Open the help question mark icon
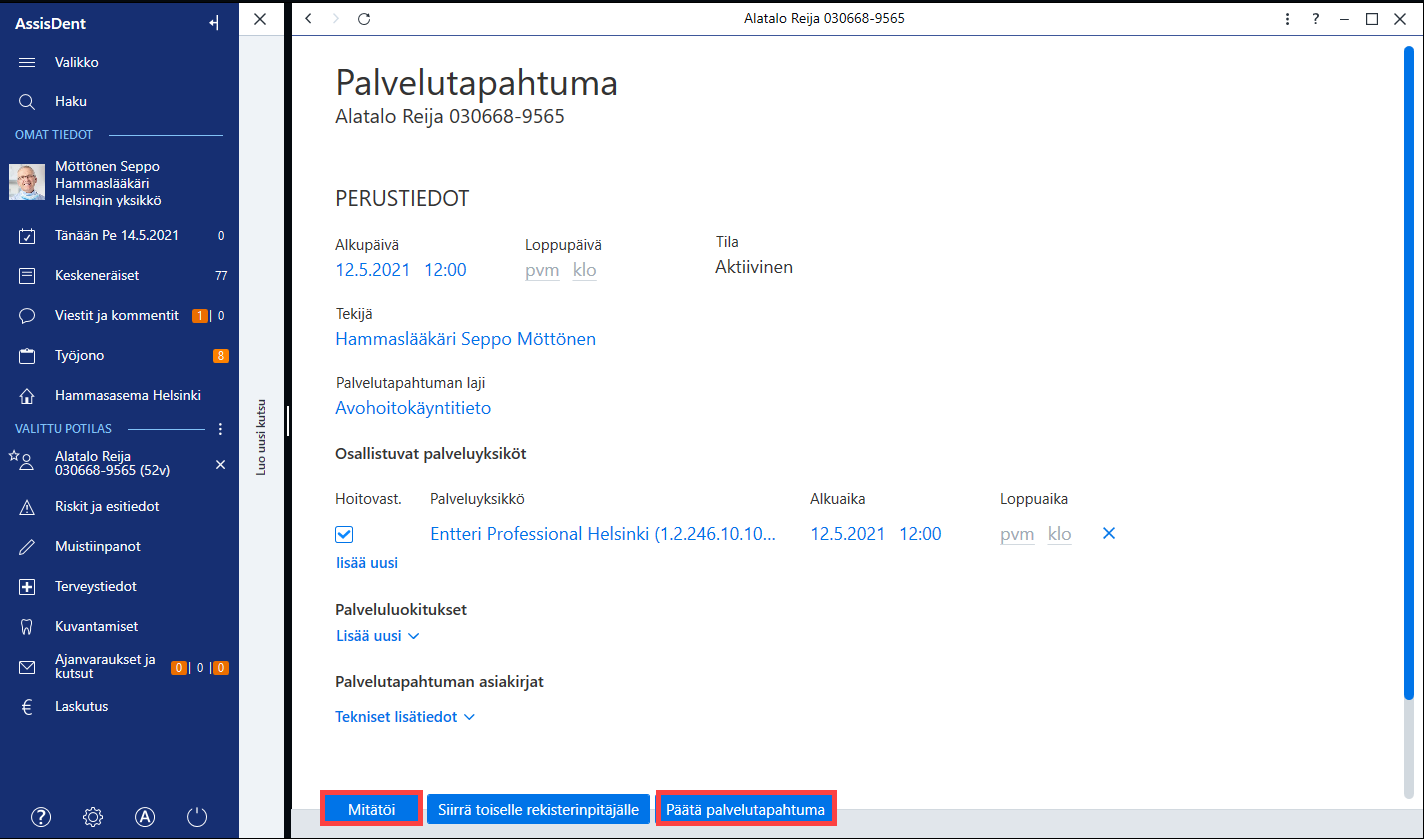 click(x=41, y=816)
